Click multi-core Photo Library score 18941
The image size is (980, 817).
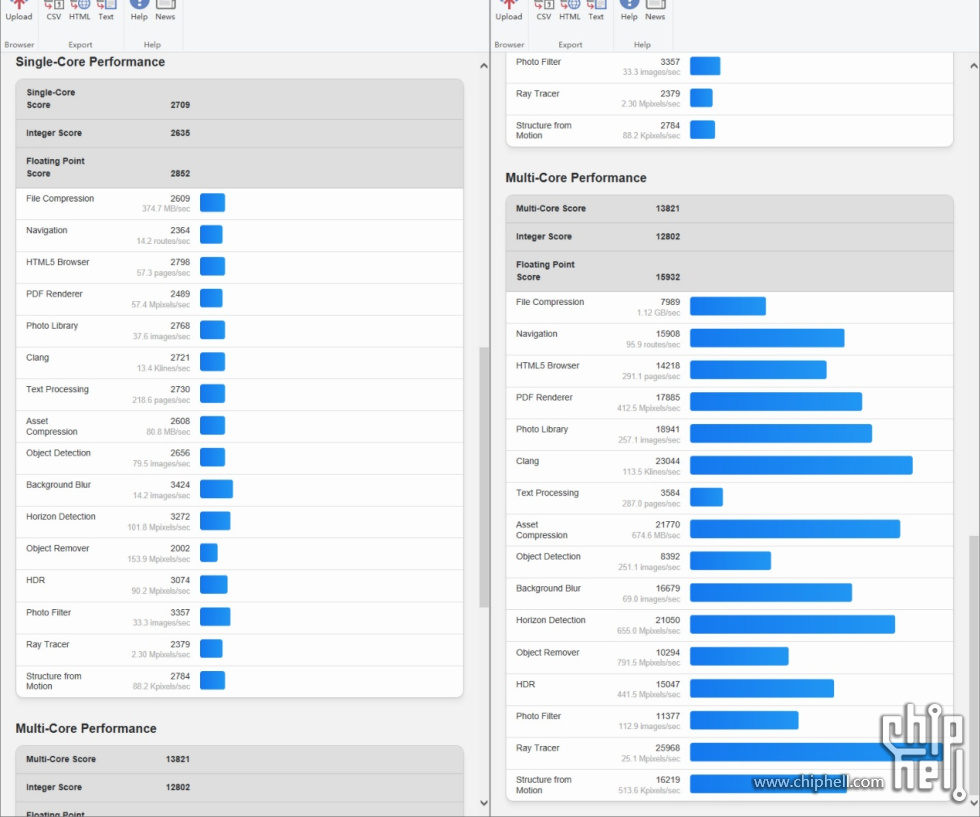(668, 429)
